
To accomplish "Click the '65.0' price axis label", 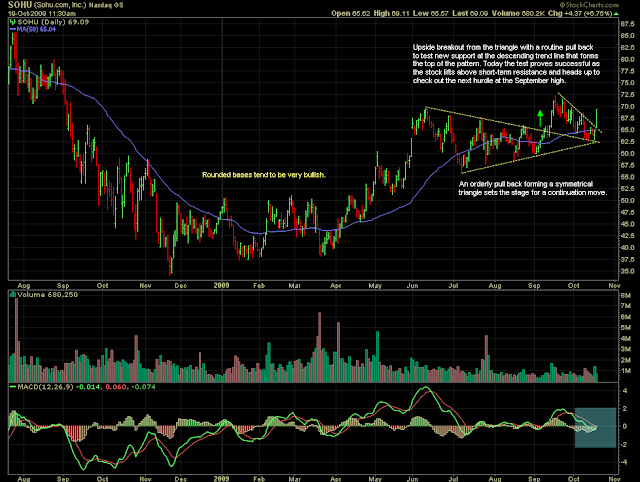I will click(x=627, y=130).
